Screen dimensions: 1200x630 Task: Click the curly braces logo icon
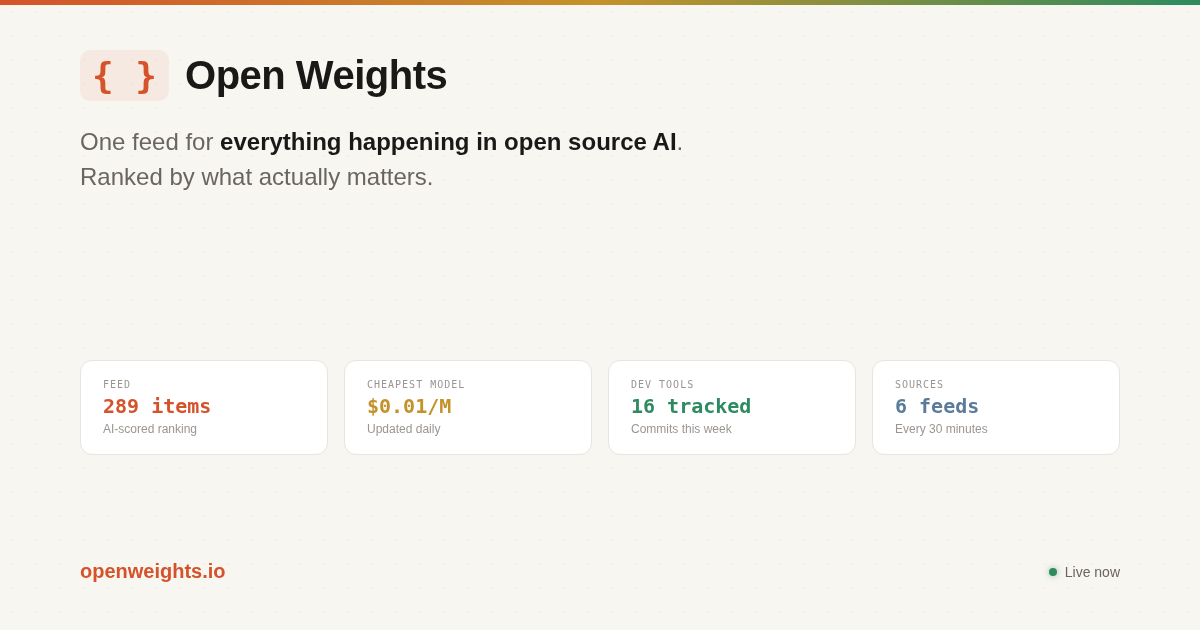124,76
